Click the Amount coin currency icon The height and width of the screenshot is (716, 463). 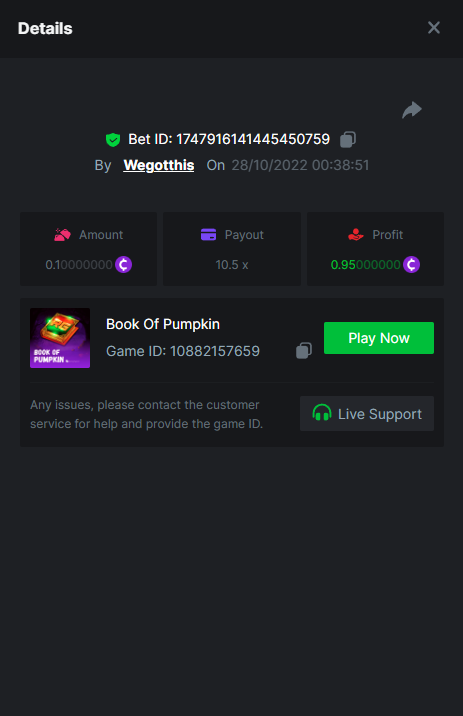click(123, 264)
